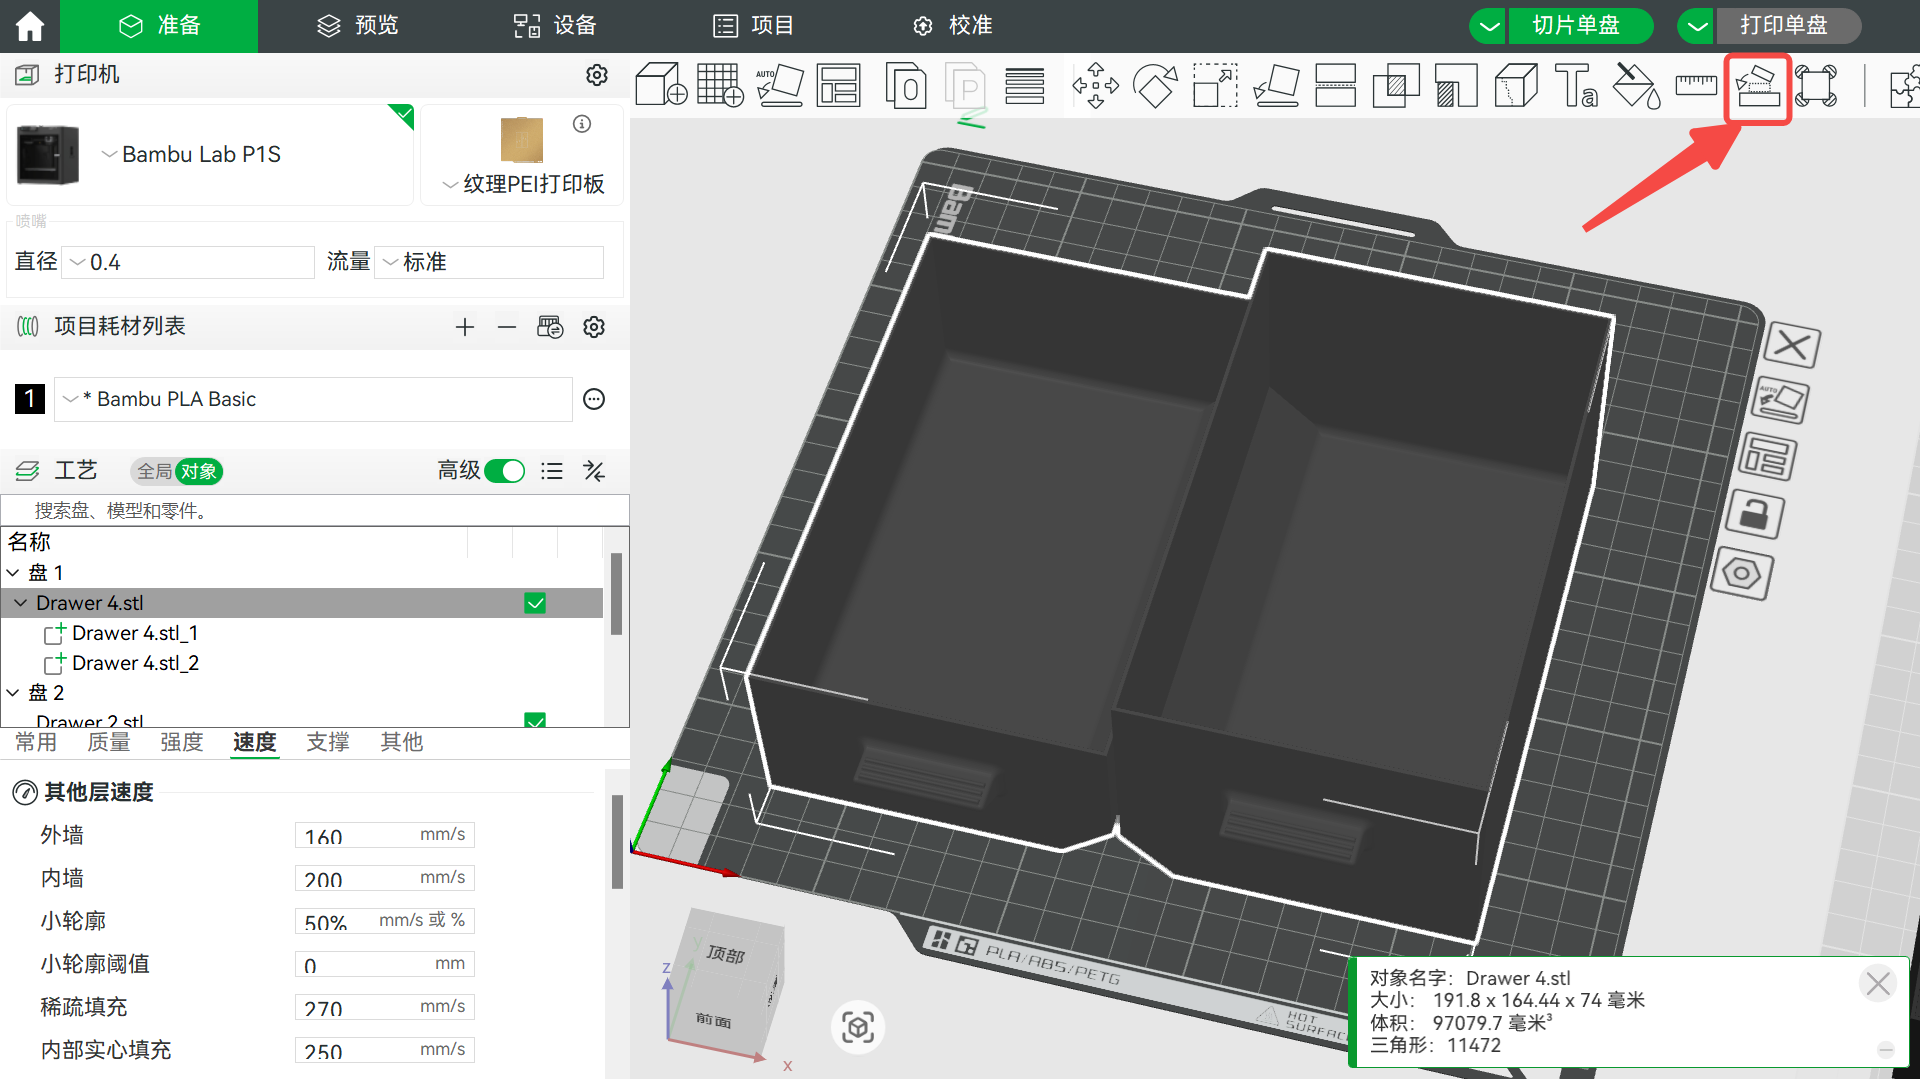Switch to the Project tab
This screenshot has width=1920, height=1079.
coord(753,26)
